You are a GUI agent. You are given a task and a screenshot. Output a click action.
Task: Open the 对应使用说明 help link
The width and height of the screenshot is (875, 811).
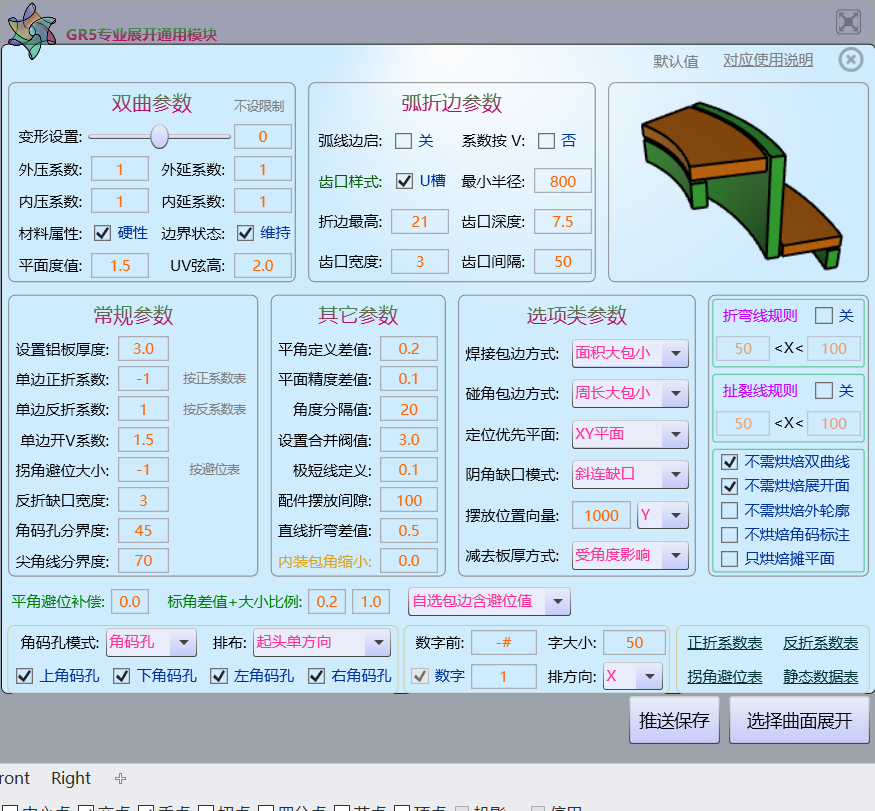(x=767, y=60)
